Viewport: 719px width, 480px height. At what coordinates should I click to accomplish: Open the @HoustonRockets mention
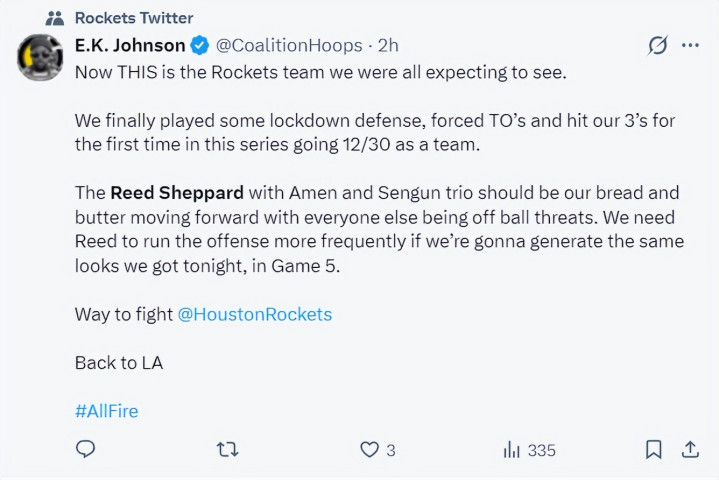tap(254, 314)
